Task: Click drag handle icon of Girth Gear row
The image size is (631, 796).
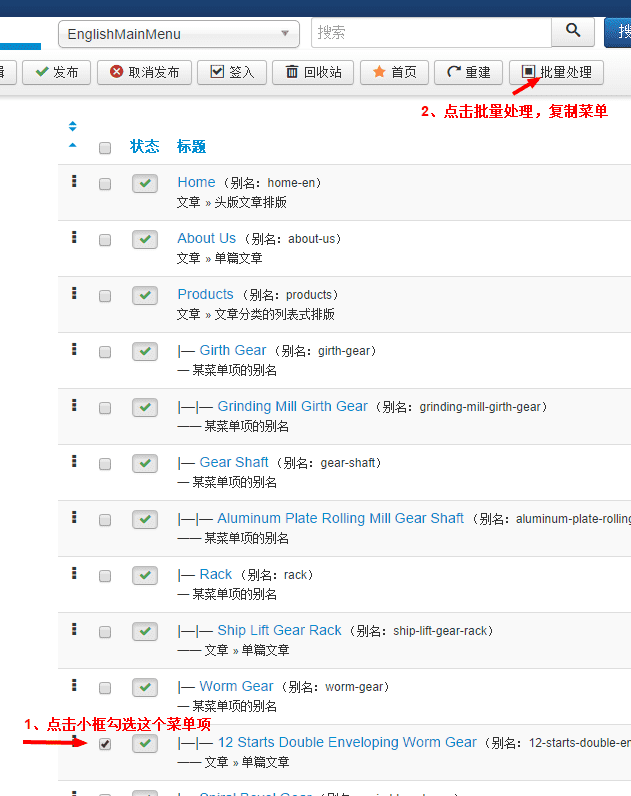Action: [74, 349]
